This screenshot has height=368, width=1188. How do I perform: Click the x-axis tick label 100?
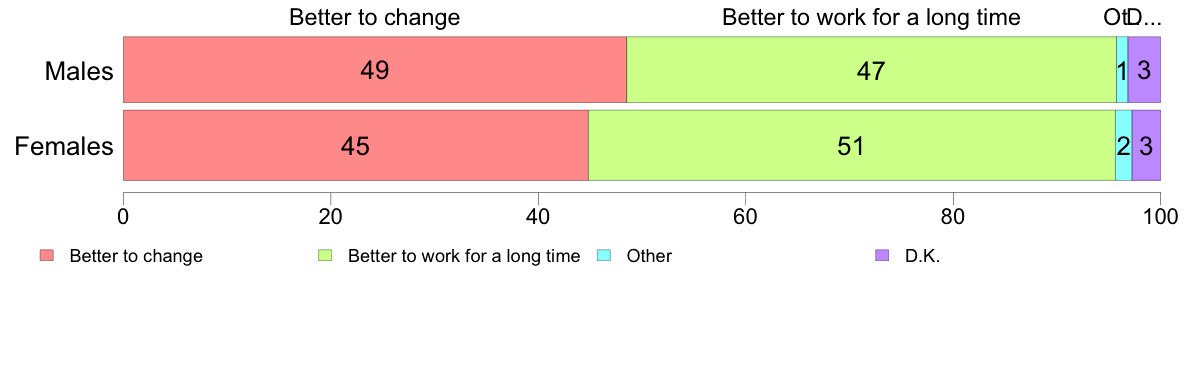[1160, 214]
